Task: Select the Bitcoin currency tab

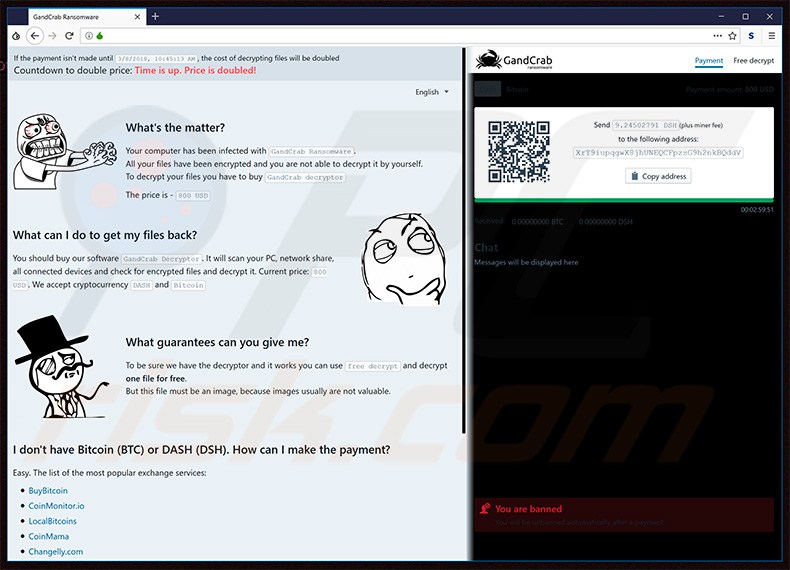Action: tap(517, 89)
